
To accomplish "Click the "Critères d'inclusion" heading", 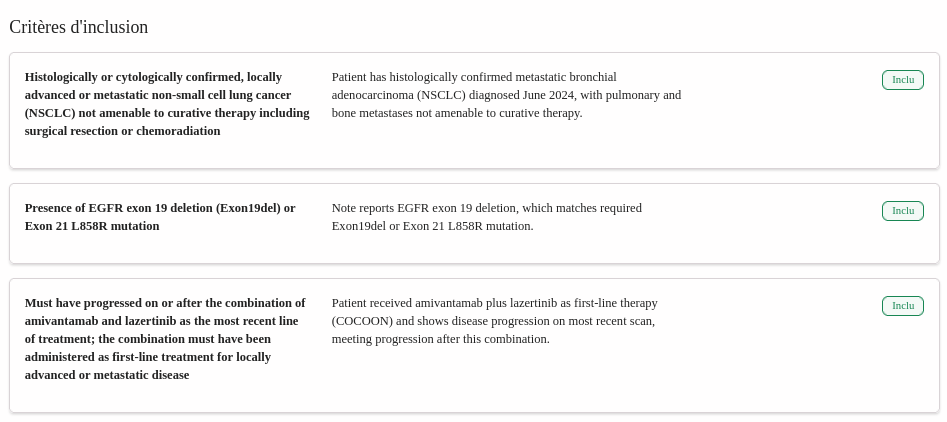I will [79, 27].
